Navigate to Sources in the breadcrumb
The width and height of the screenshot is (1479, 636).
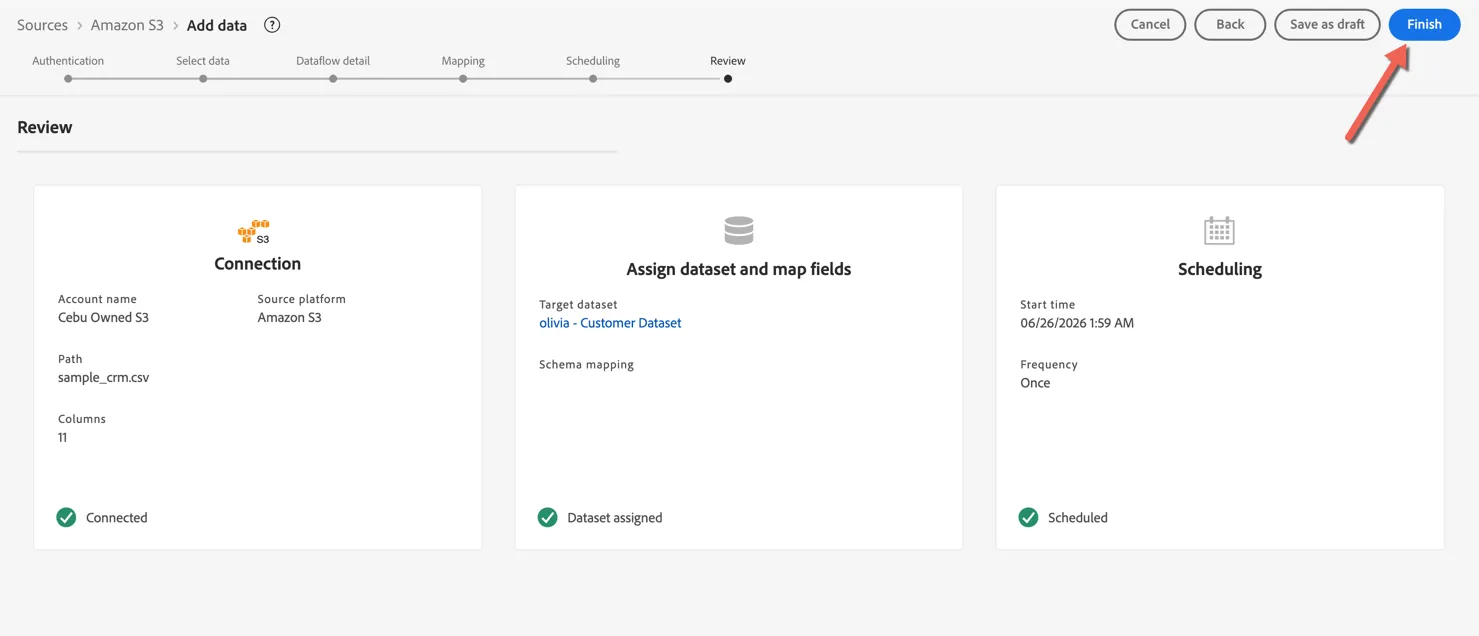(42, 25)
